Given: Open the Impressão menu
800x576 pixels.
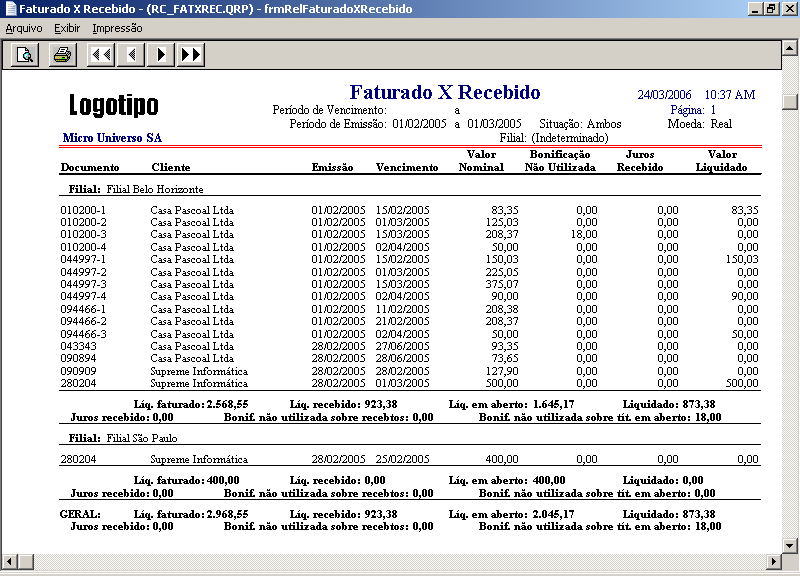Looking at the screenshot, I should click(x=117, y=29).
